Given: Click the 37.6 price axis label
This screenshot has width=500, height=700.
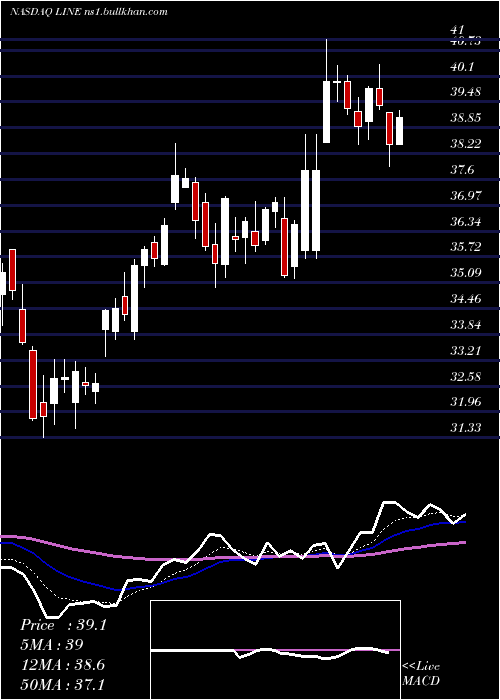Looking at the screenshot, I should pos(462,170).
